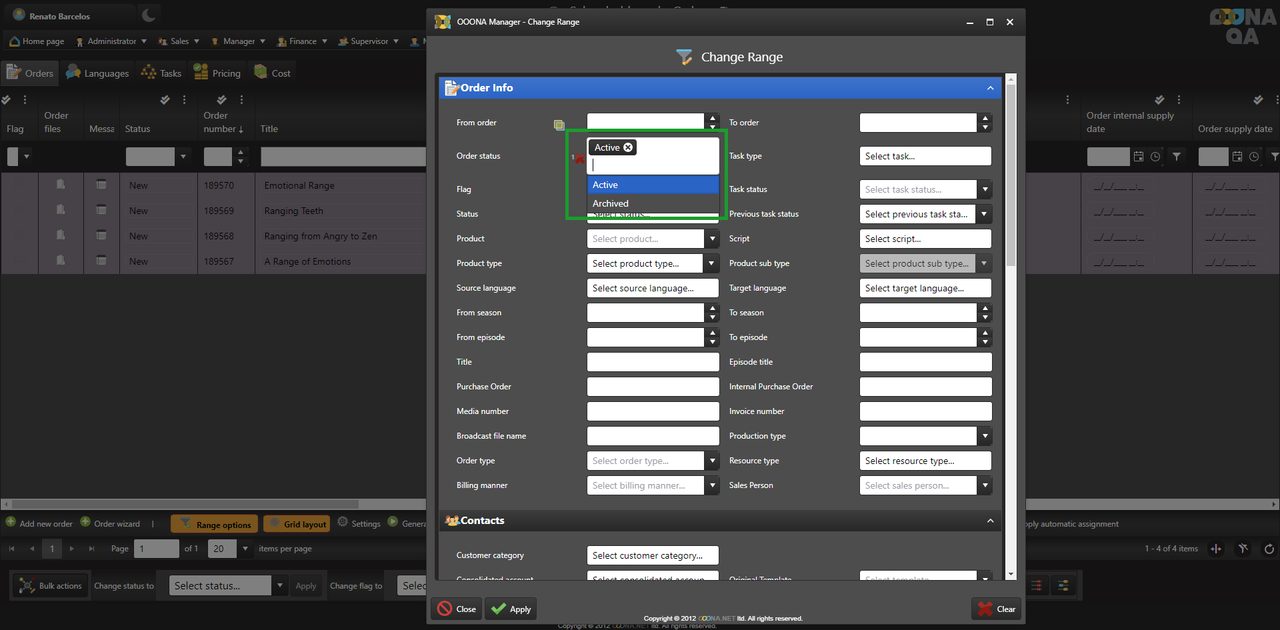
Task: Expand the Task status dropdown
Action: click(x=984, y=190)
